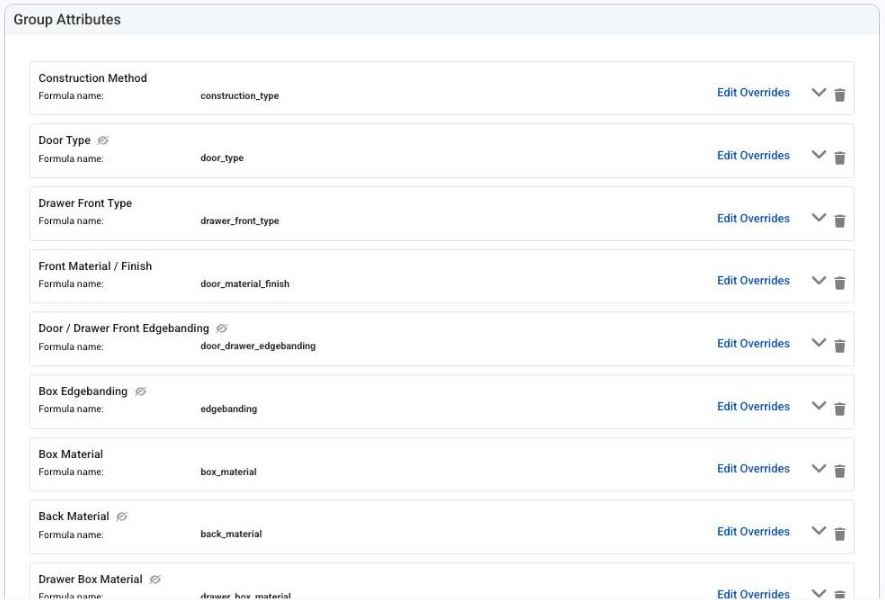Expand the Box Edgebanding row chevron
This screenshot has width=885, height=600.
point(818,405)
